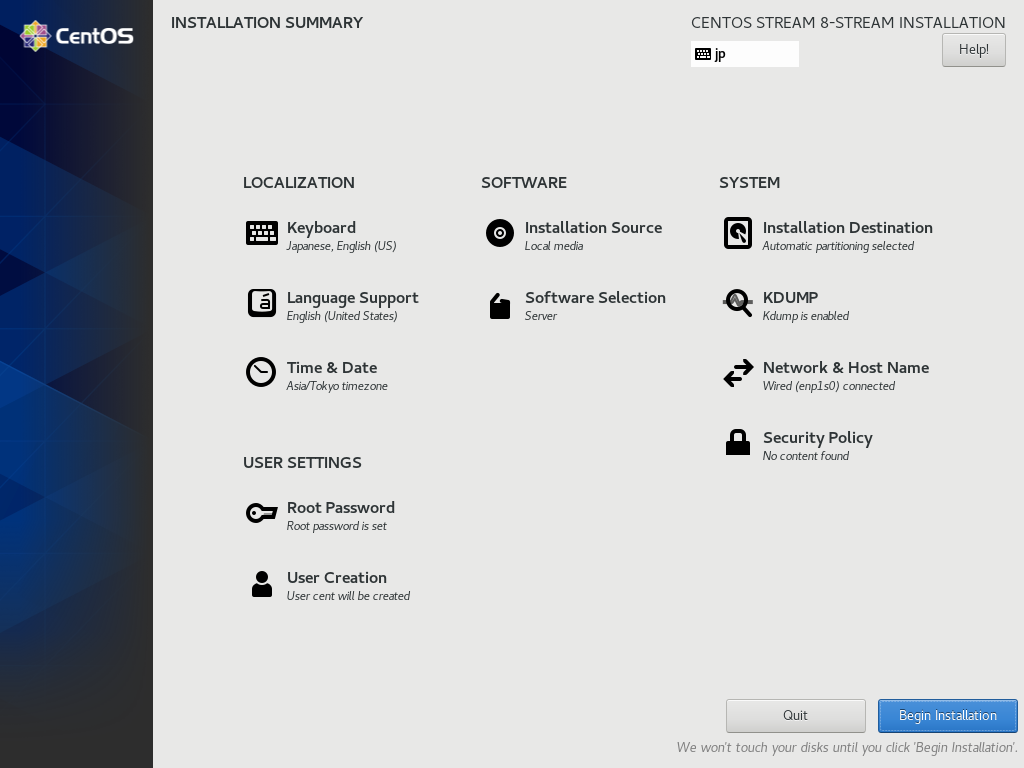Click the "INSTALLATION SUMMARY" page title
This screenshot has width=1024, height=768.
point(266,23)
